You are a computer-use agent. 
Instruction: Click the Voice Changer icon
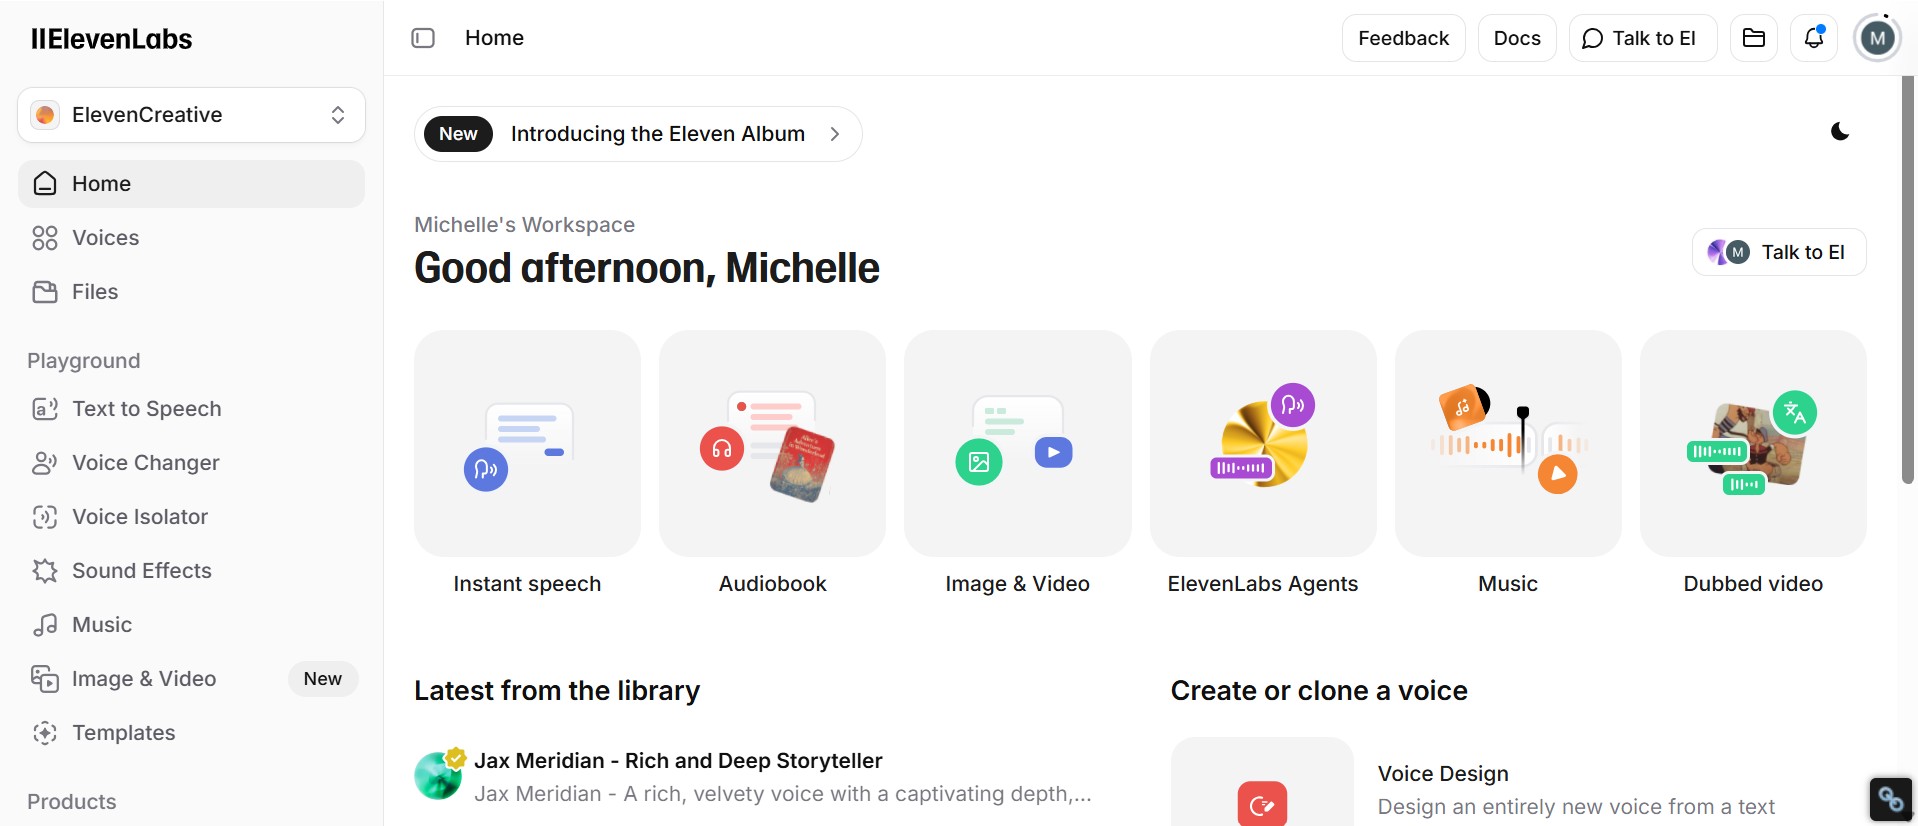click(45, 463)
